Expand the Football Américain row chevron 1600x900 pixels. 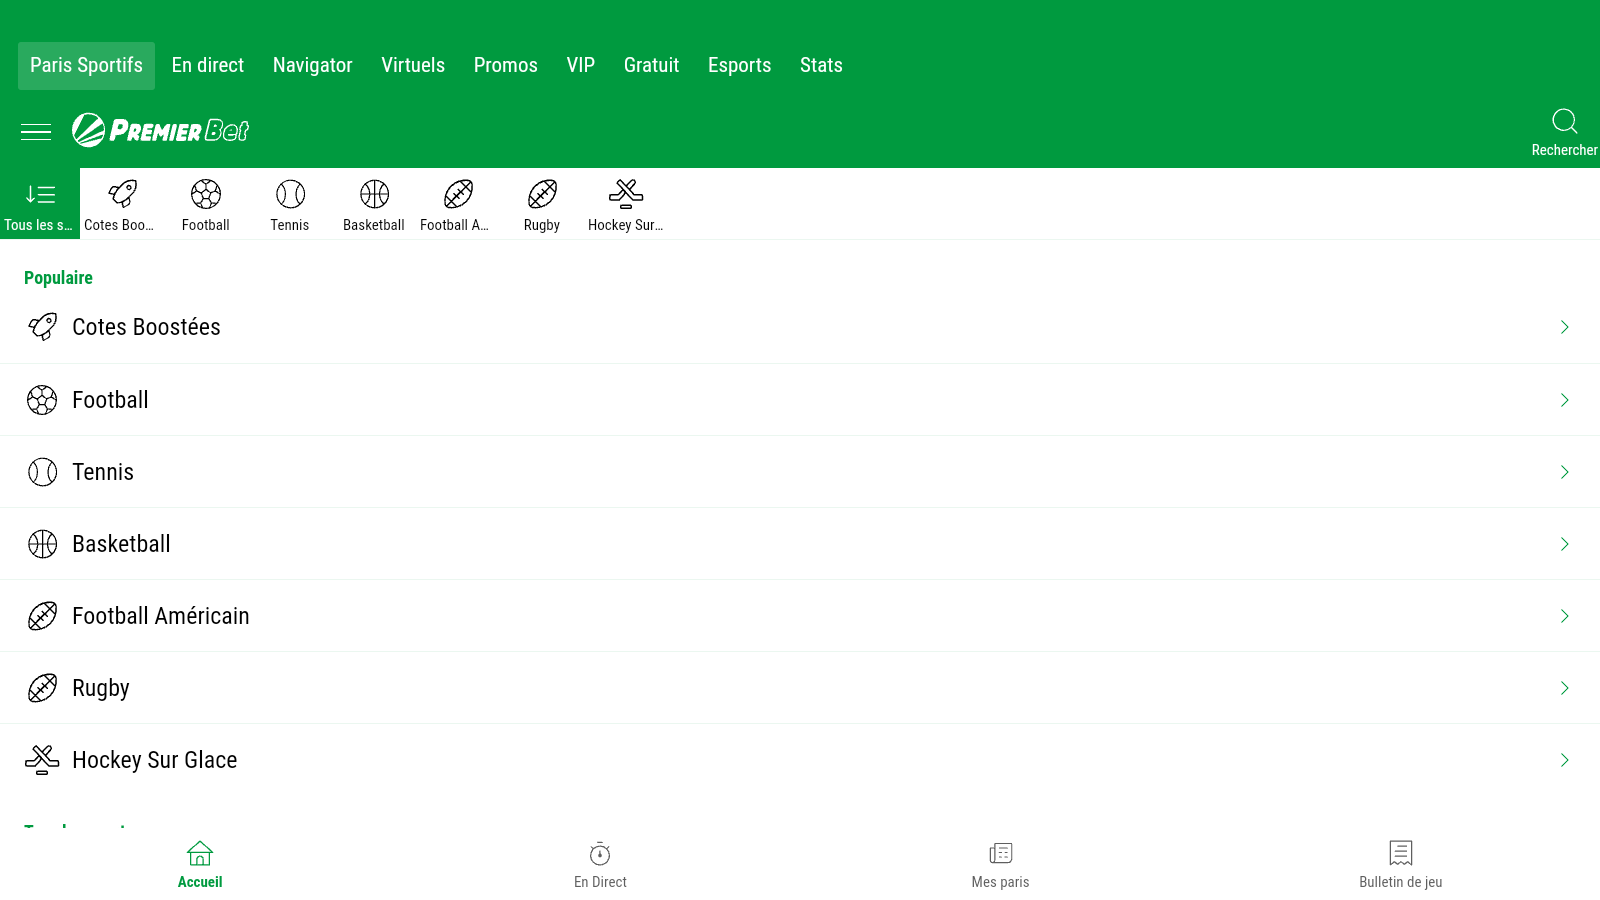(1564, 616)
